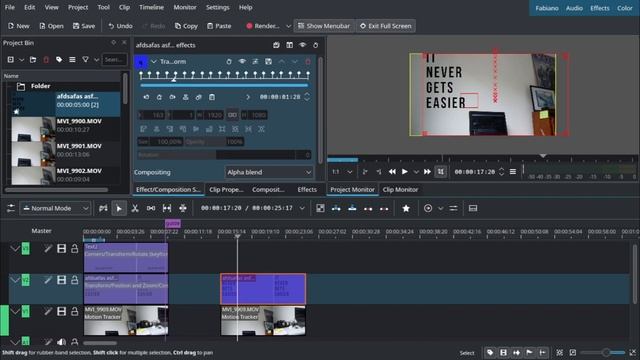Toggle hide-video filmstrip icon on V1 track

coord(62,311)
